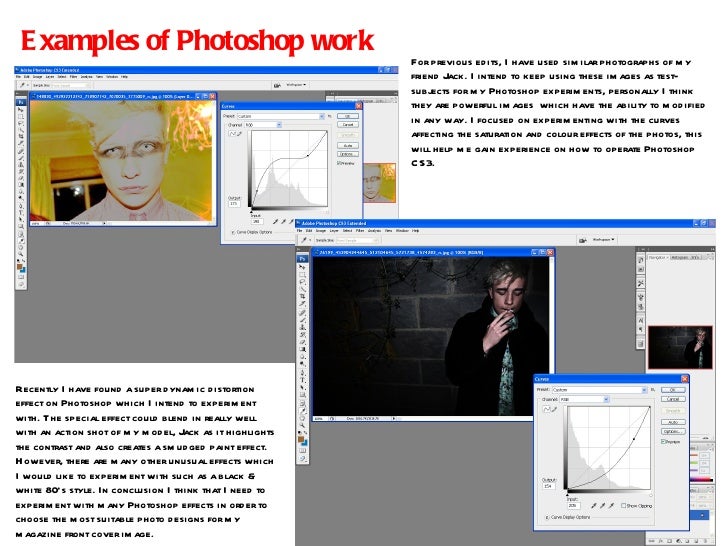Select the Slice tool in lower Photoshop toolbox
The height and width of the screenshot is (546, 728).
(303, 304)
